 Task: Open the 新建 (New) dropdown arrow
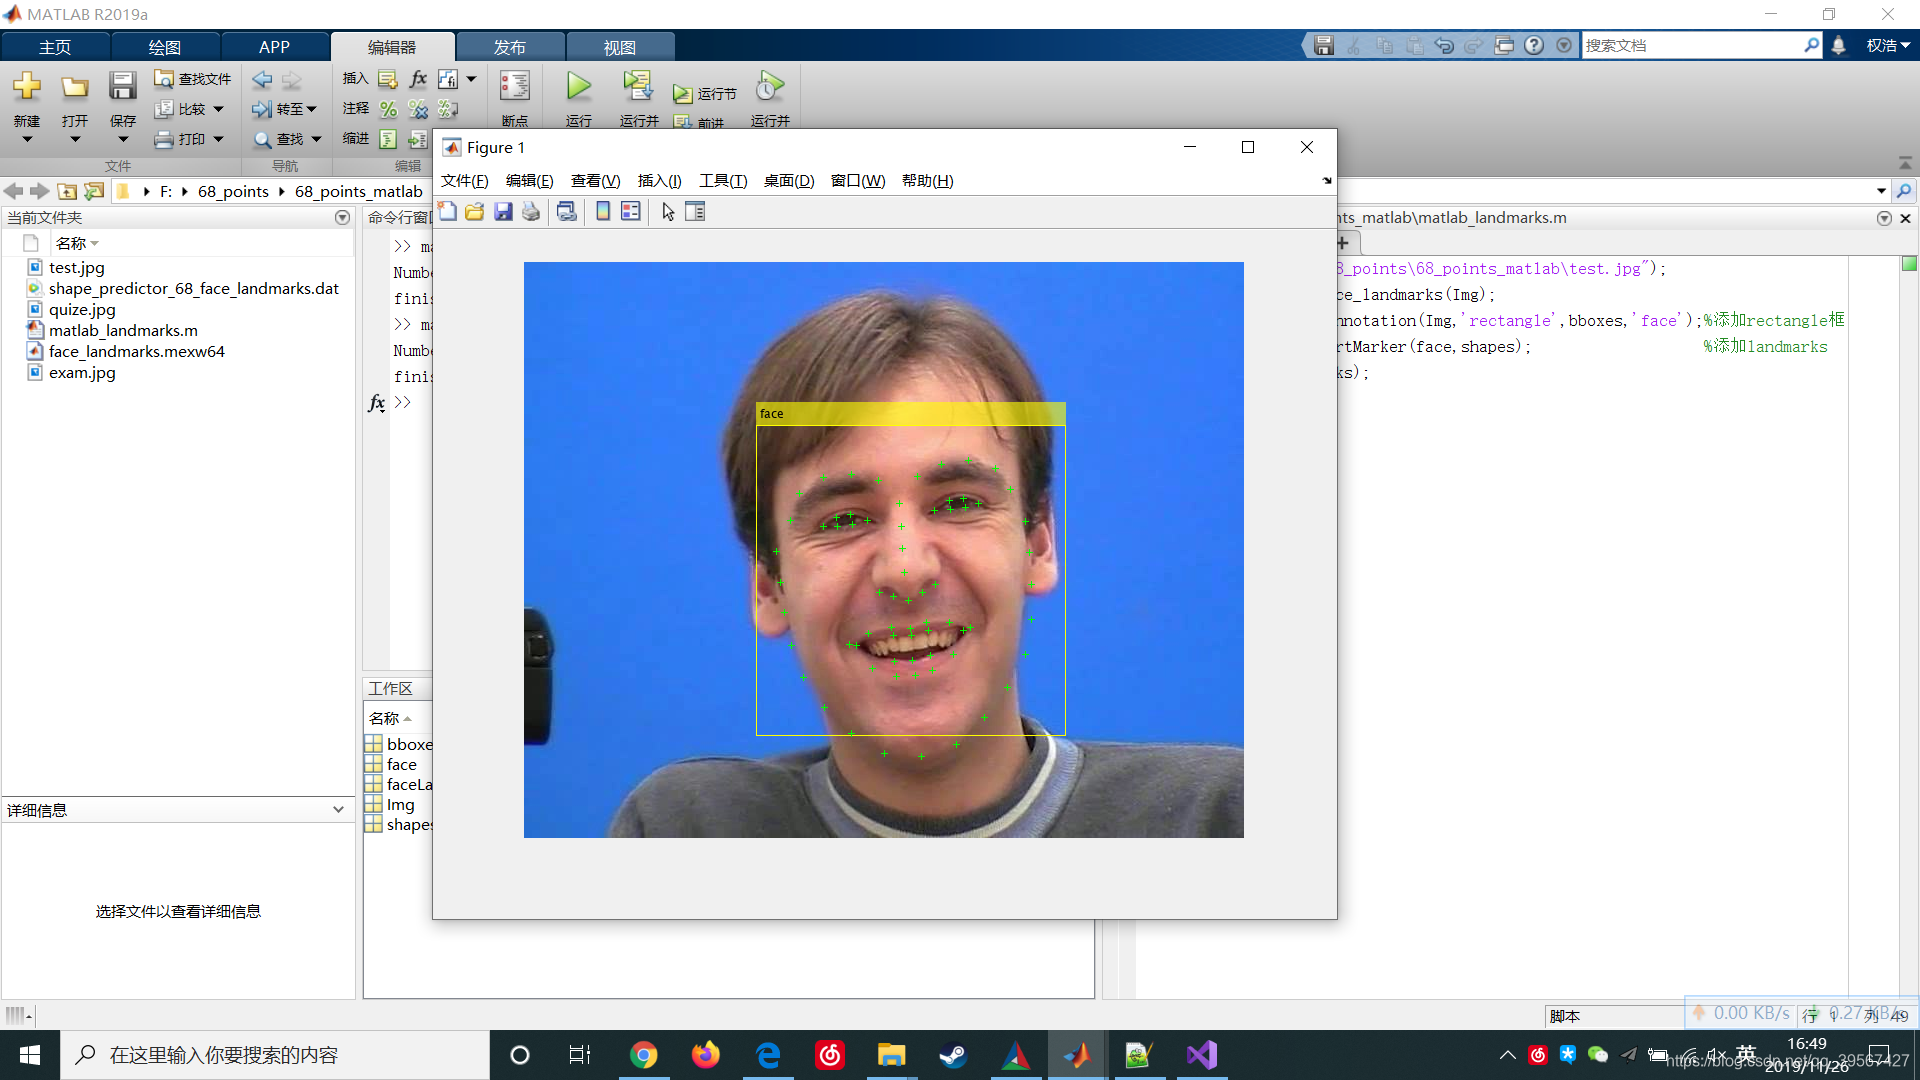point(27,140)
